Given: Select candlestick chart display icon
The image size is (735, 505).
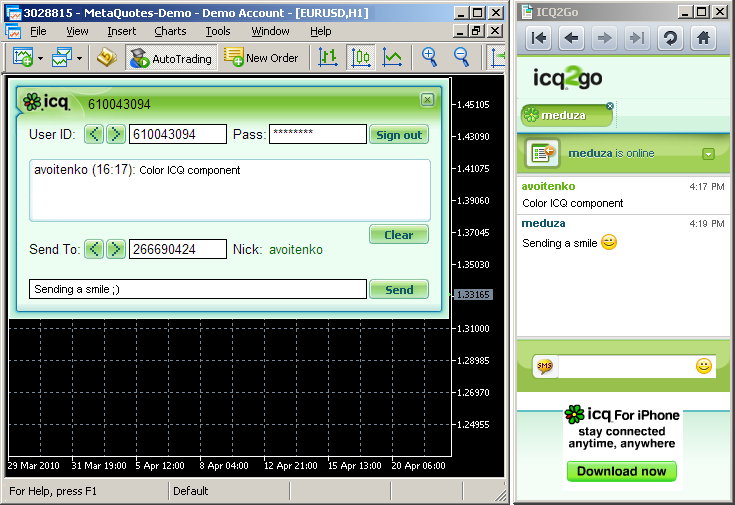Looking at the screenshot, I should click(x=360, y=58).
